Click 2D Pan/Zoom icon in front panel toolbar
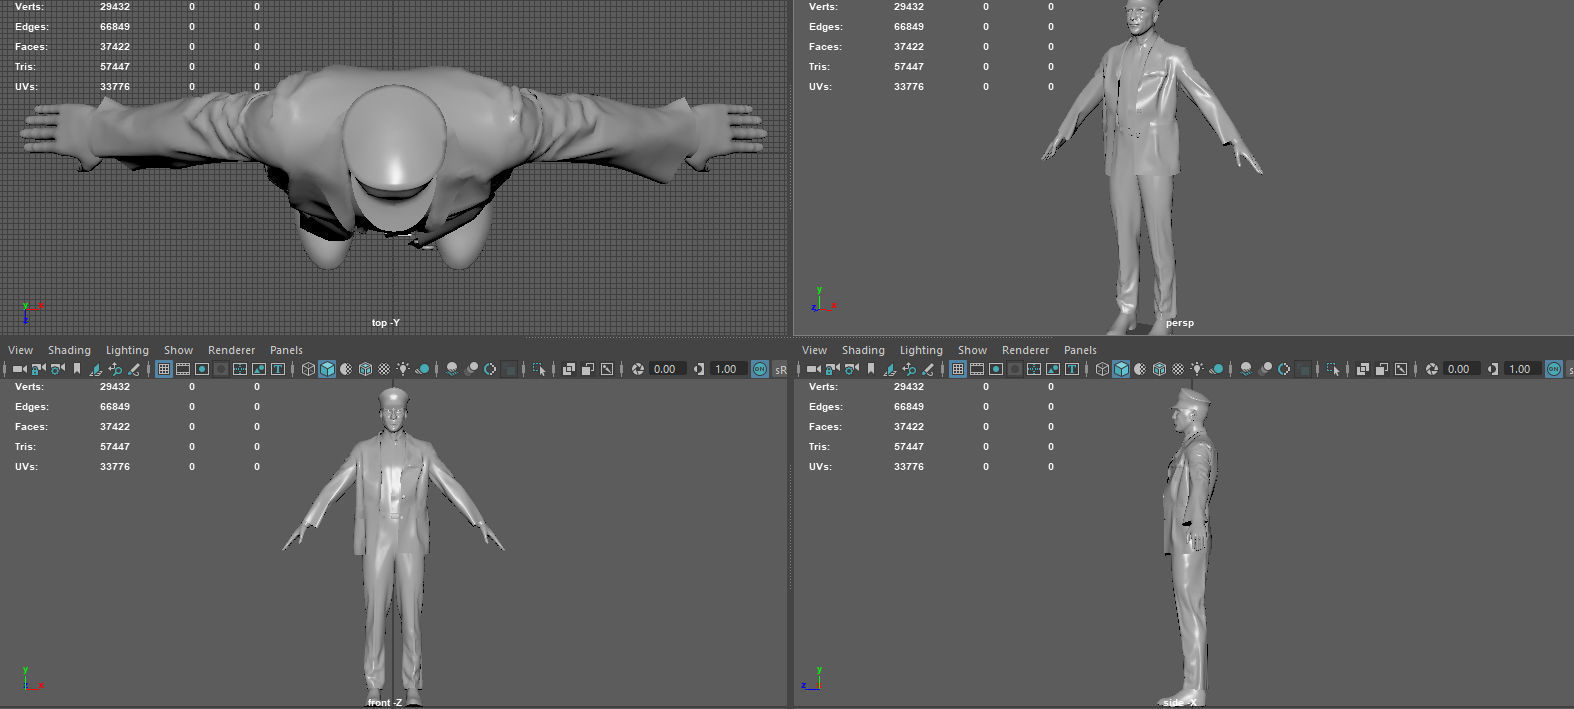 pos(115,369)
